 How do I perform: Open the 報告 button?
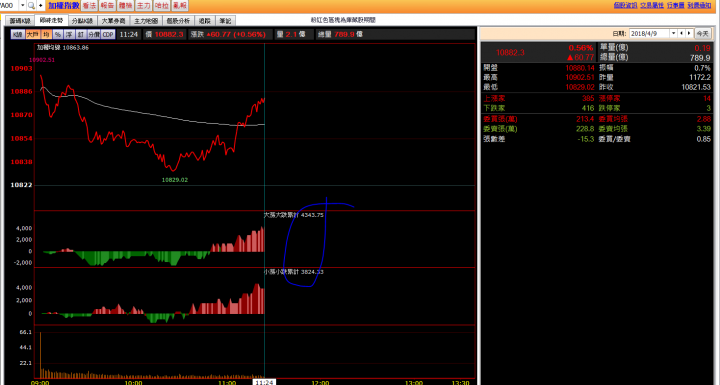click(x=107, y=6)
